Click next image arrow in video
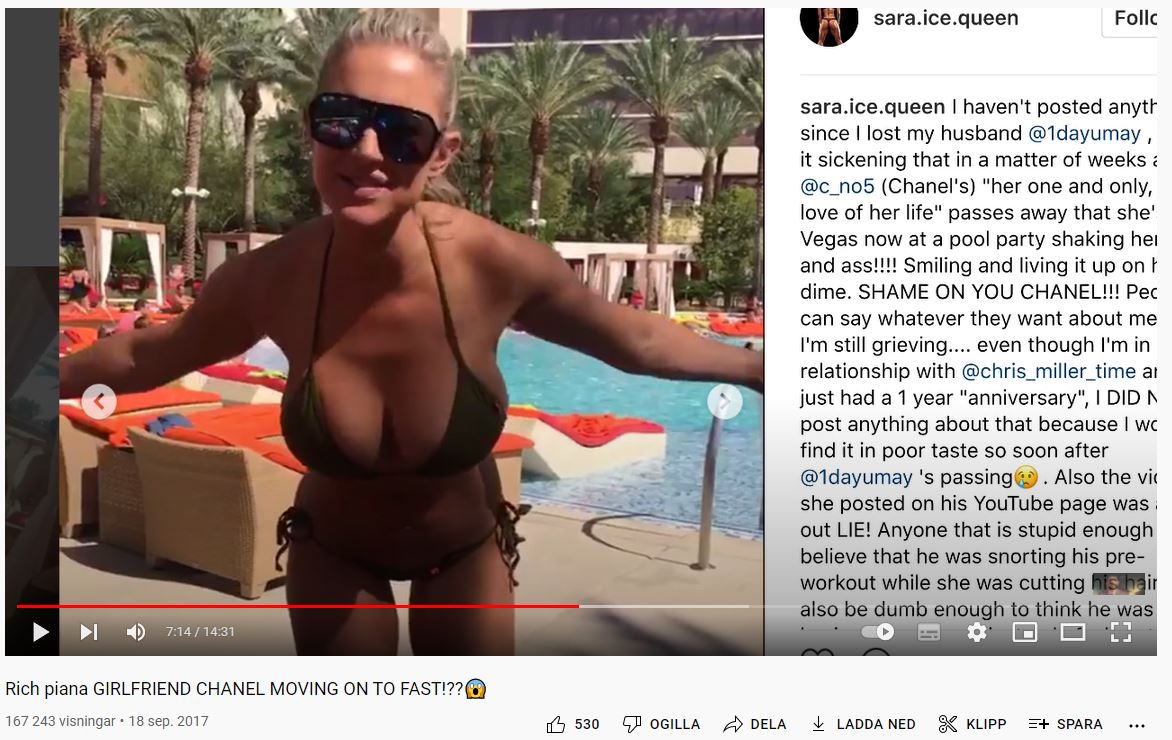The width and height of the screenshot is (1172, 740). pos(724,401)
